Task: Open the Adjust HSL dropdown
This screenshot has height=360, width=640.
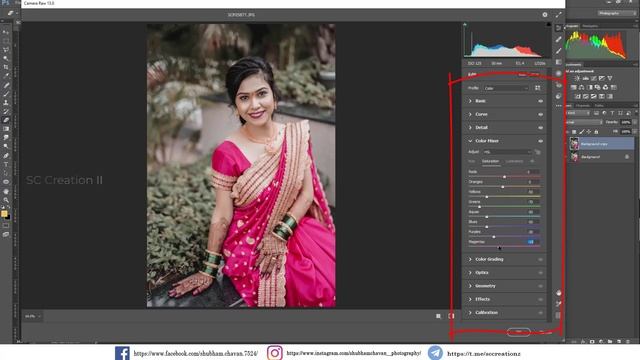Action: point(507,152)
